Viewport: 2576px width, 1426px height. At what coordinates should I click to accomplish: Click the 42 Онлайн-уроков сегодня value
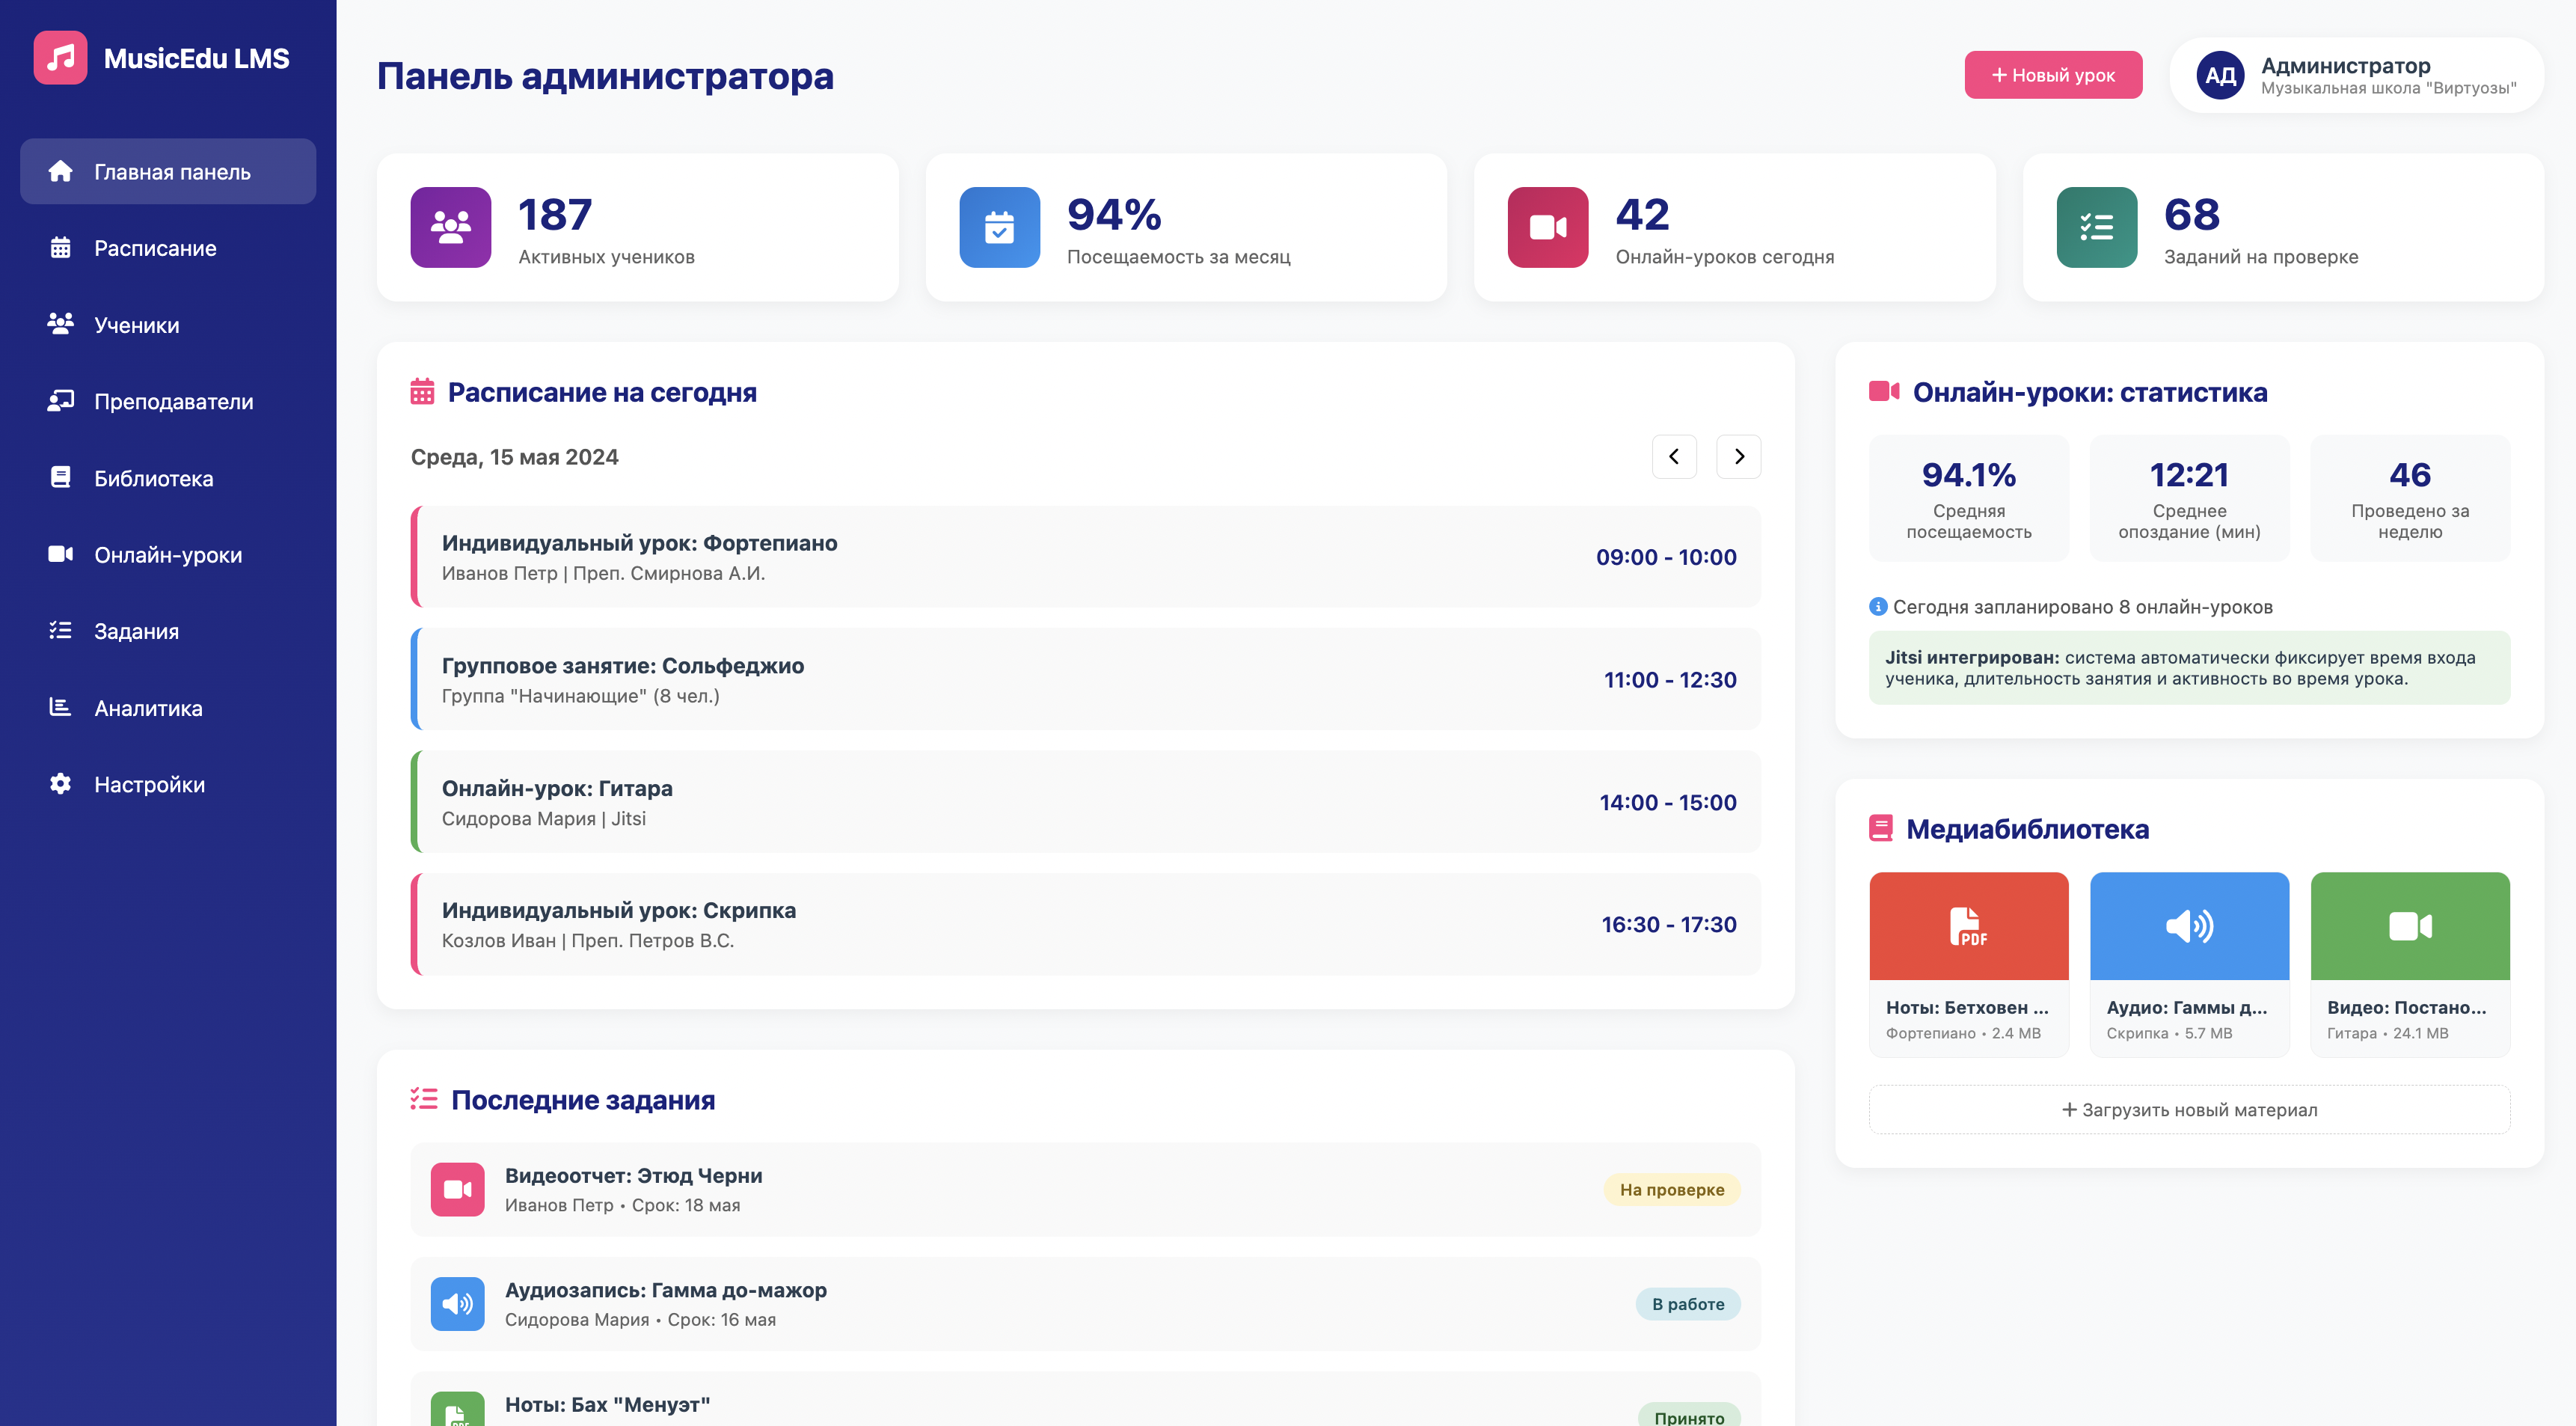click(1642, 214)
